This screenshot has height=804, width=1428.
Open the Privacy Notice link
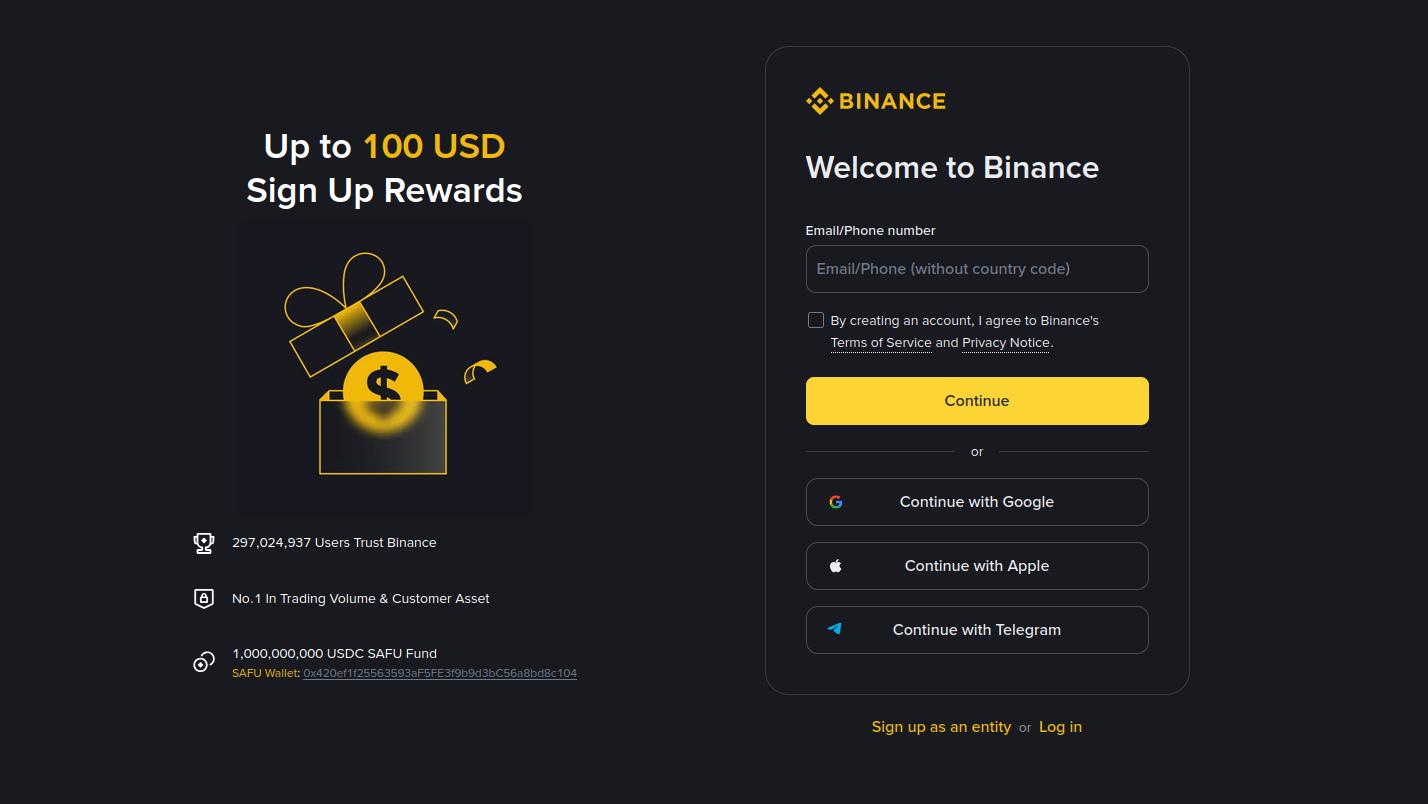pyautogui.click(x=1005, y=342)
